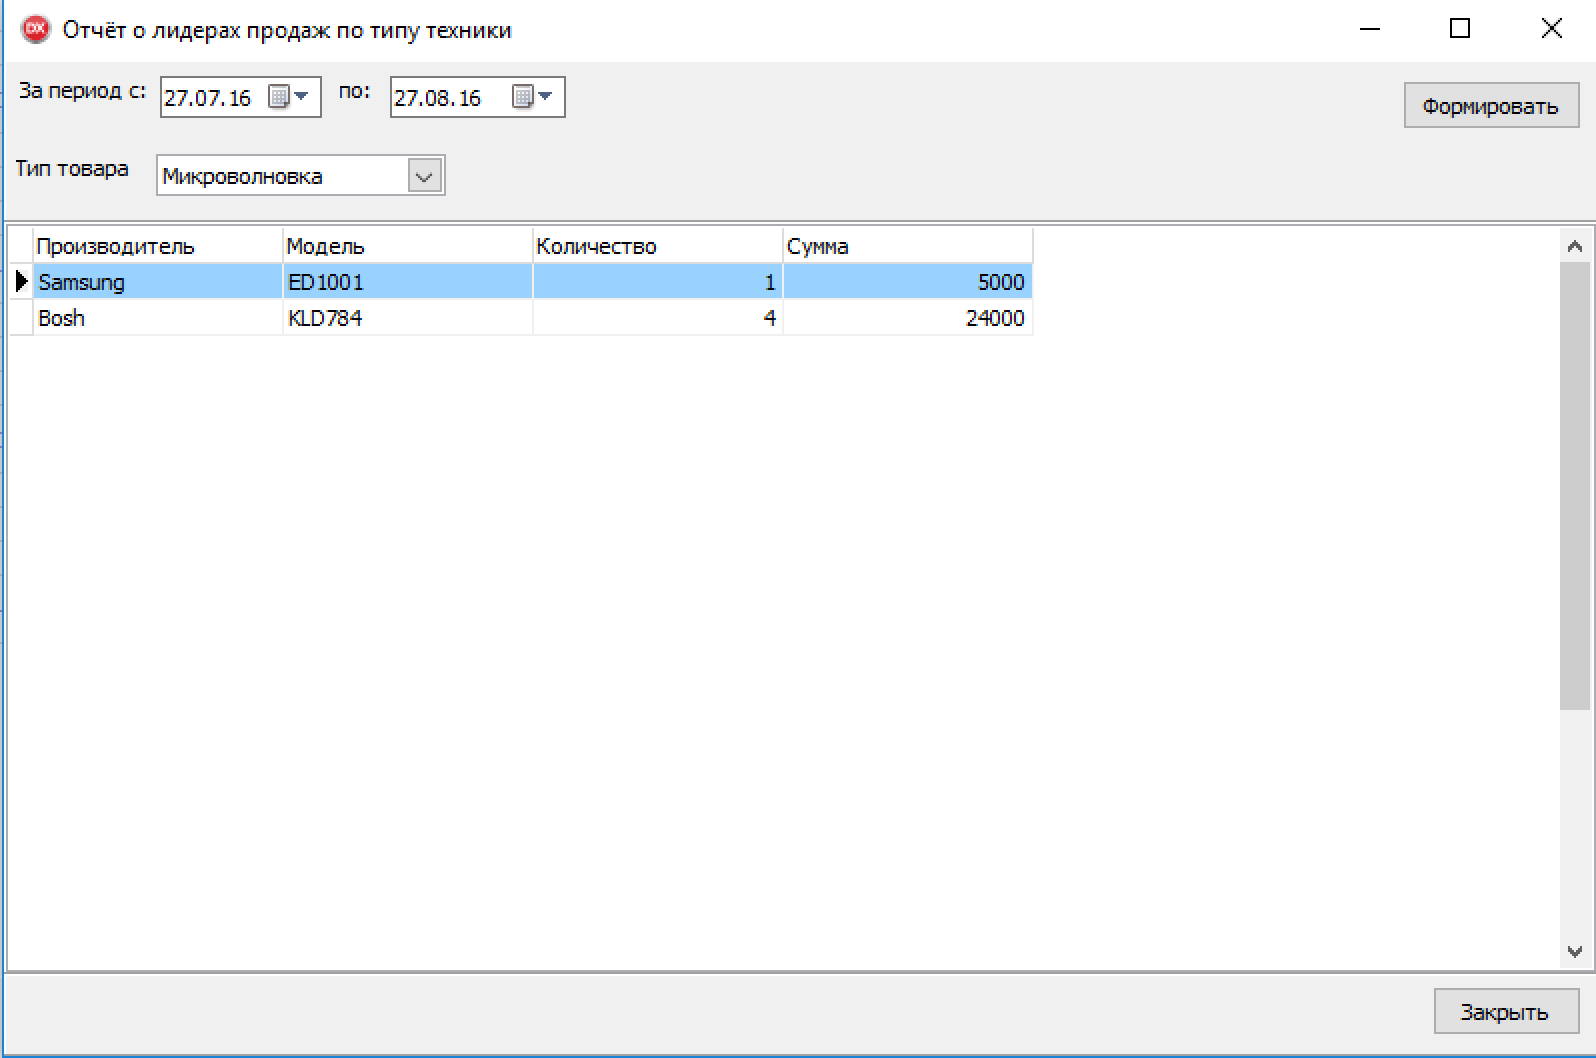Viewport: 1596px width, 1058px height.
Task: Click the Закрыть button
Action: coord(1505,1012)
